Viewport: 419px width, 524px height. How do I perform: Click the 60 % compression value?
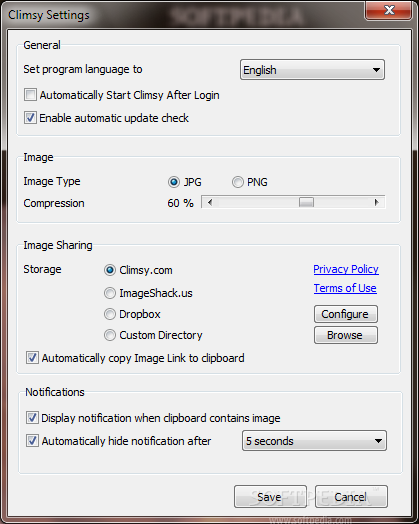pos(180,203)
